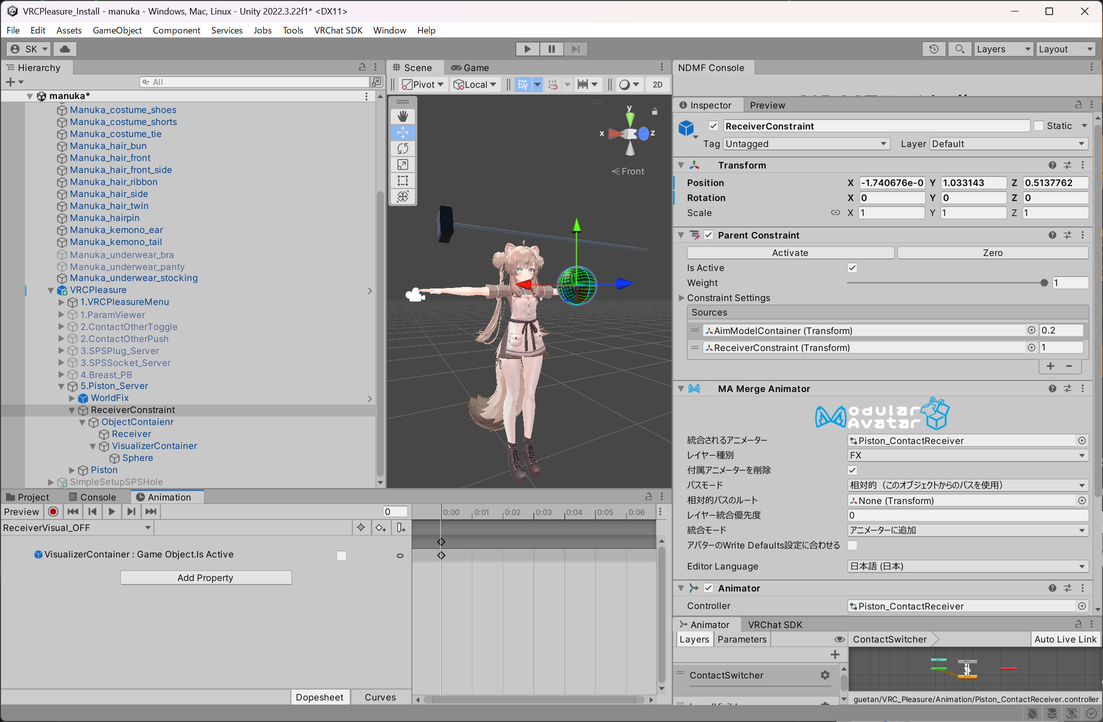The image size is (1103, 722).
Task: Open the Layout dropdown
Action: coord(1066,49)
